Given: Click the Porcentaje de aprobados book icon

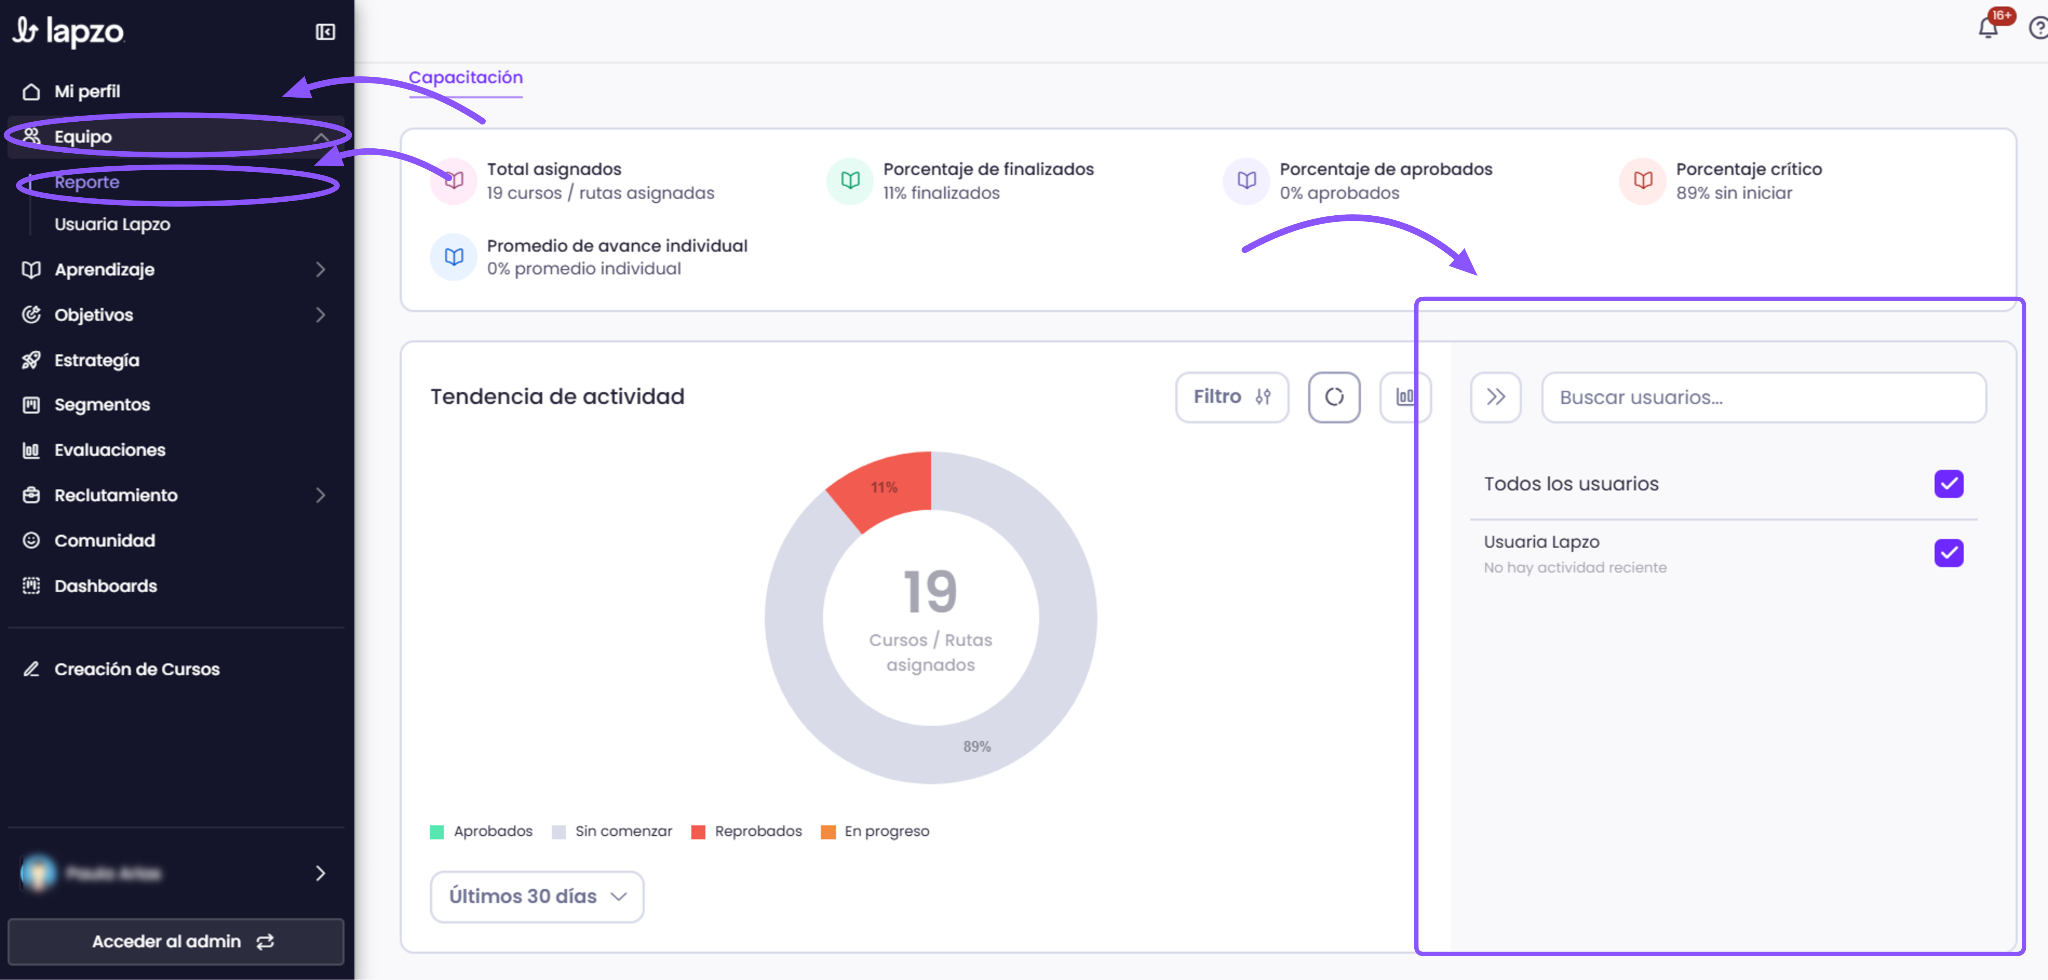Looking at the screenshot, I should [1247, 181].
